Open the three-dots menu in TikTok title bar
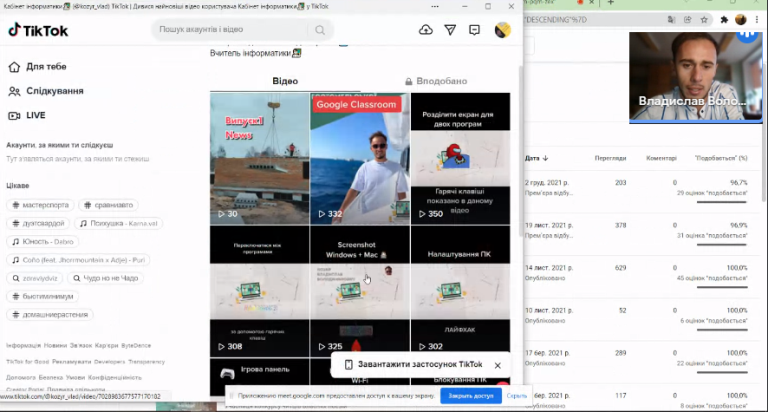The width and height of the screenshot is (768, 412). click(435, 6)
